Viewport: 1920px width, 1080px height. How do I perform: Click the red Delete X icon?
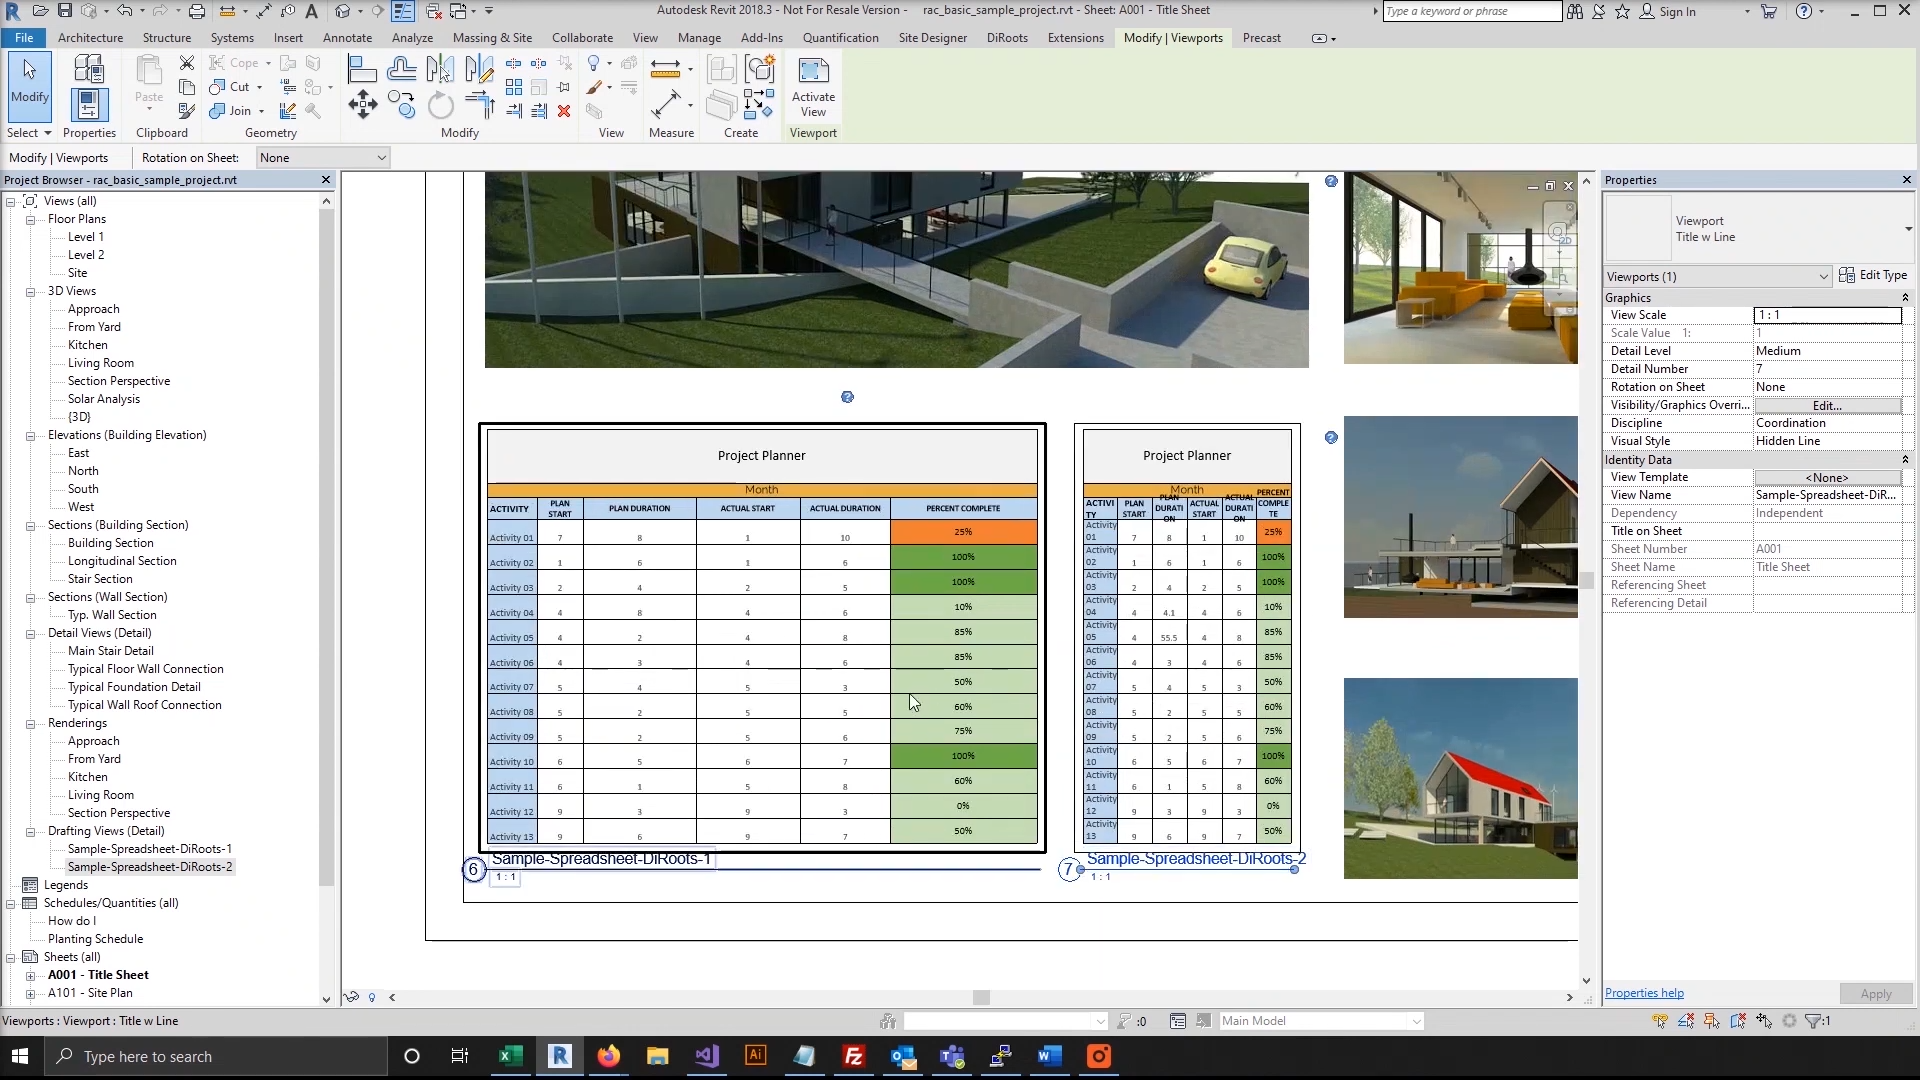tap(564, 111)
